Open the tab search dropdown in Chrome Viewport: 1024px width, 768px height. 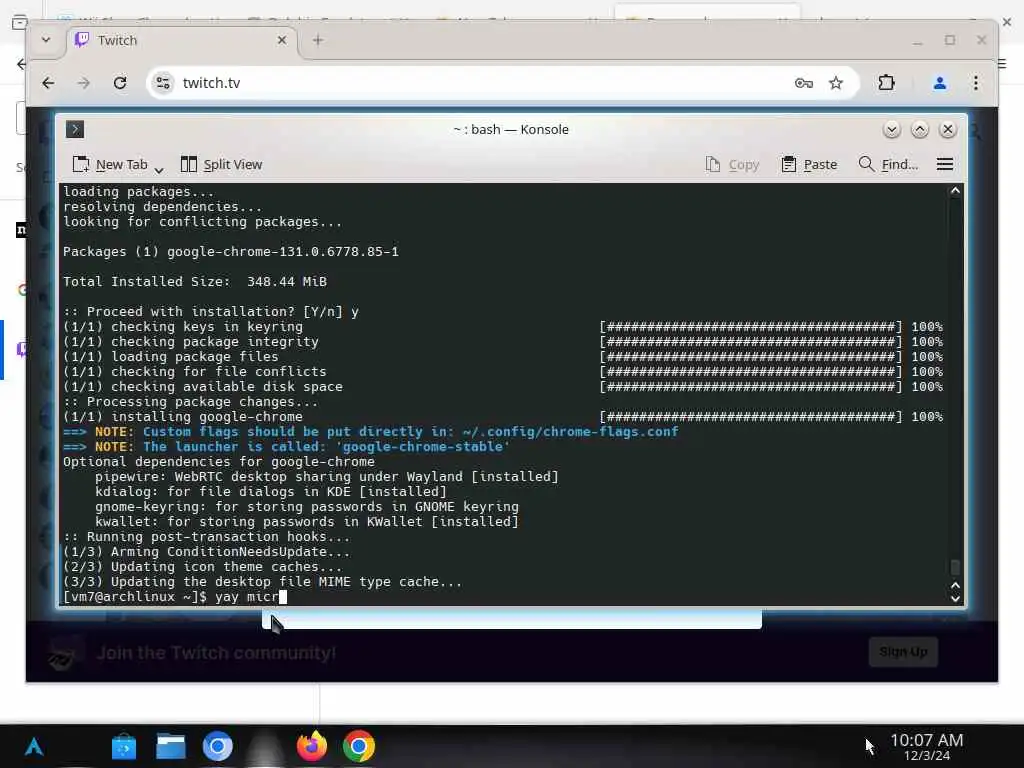coord(46,40)
